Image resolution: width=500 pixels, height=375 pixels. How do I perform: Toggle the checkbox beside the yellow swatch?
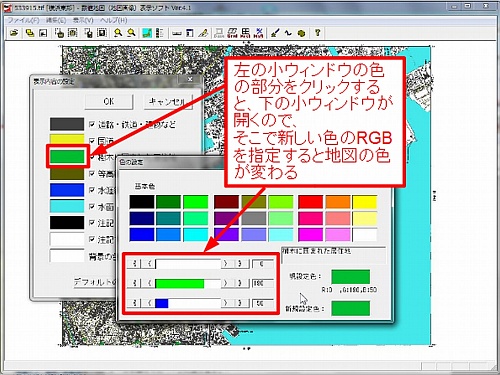tap(92, 140)
